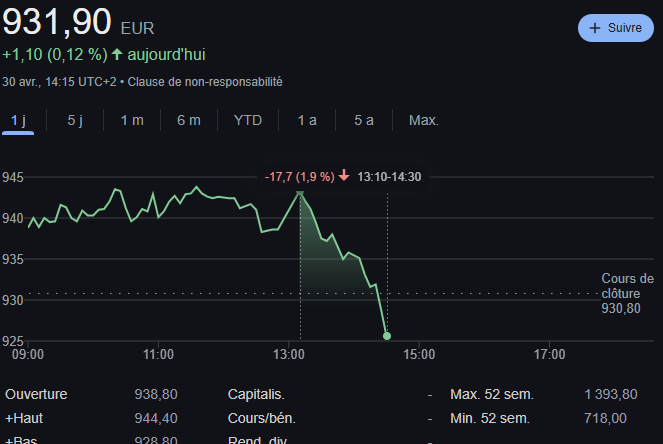Show the 5 a chart range
This screenshot has height=444, width=663.
pos(364,120)
